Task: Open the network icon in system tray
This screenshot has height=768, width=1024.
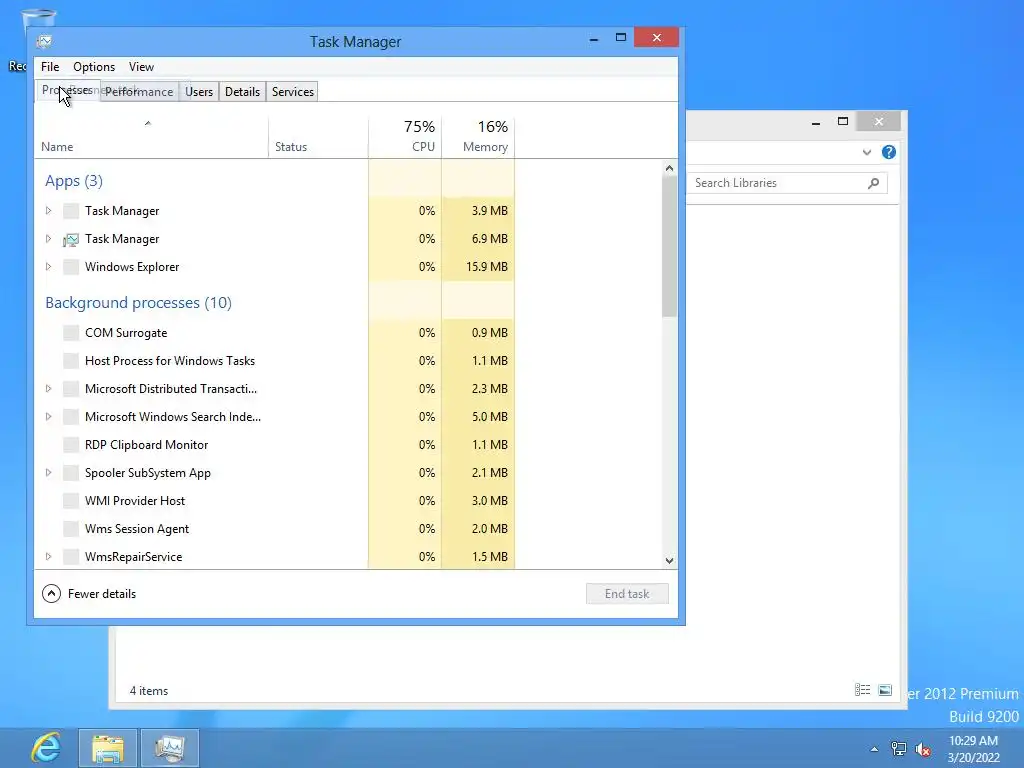Action: (899, 749)
